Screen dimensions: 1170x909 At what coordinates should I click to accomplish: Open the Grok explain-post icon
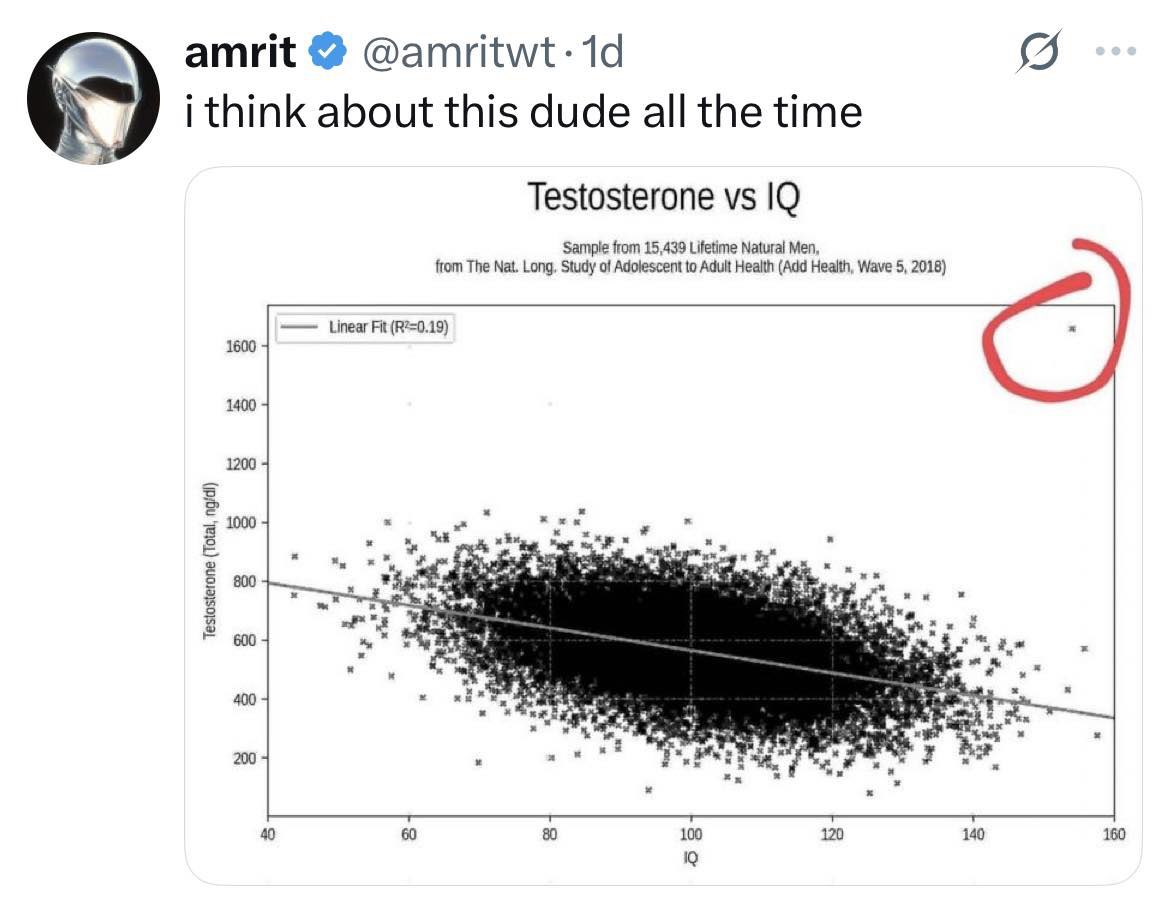(x=1038, y=51)
